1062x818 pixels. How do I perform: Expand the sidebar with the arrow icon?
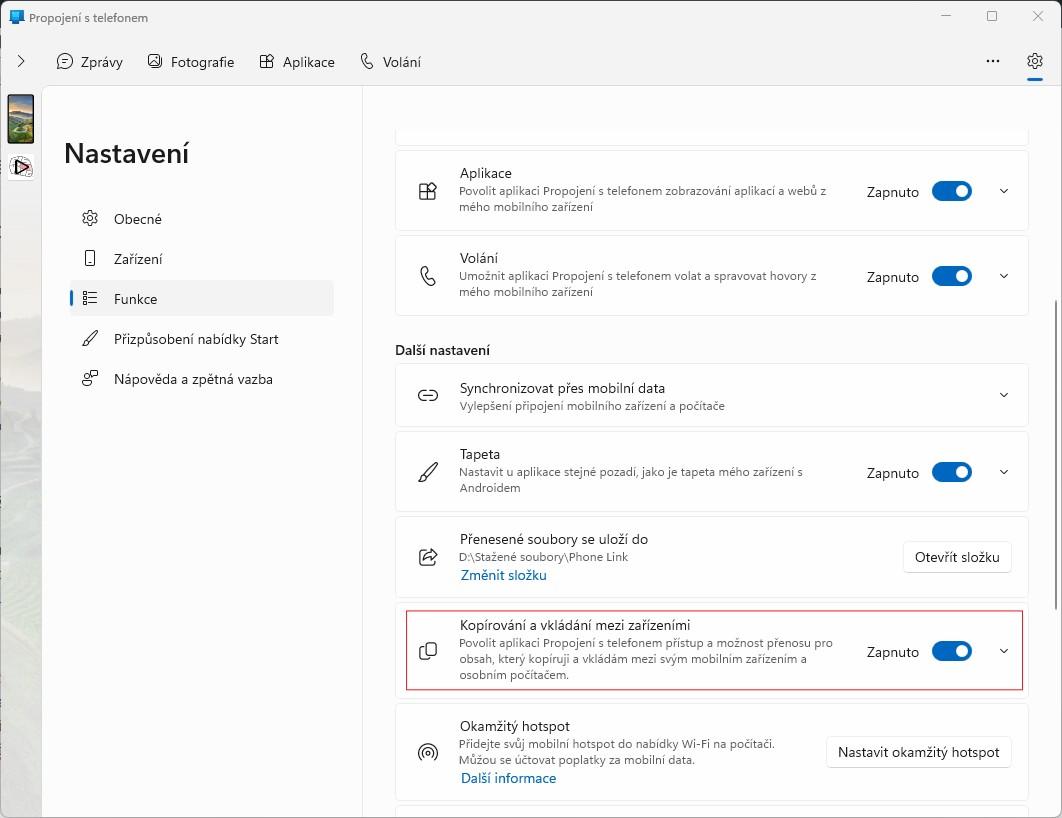point(21,61)
